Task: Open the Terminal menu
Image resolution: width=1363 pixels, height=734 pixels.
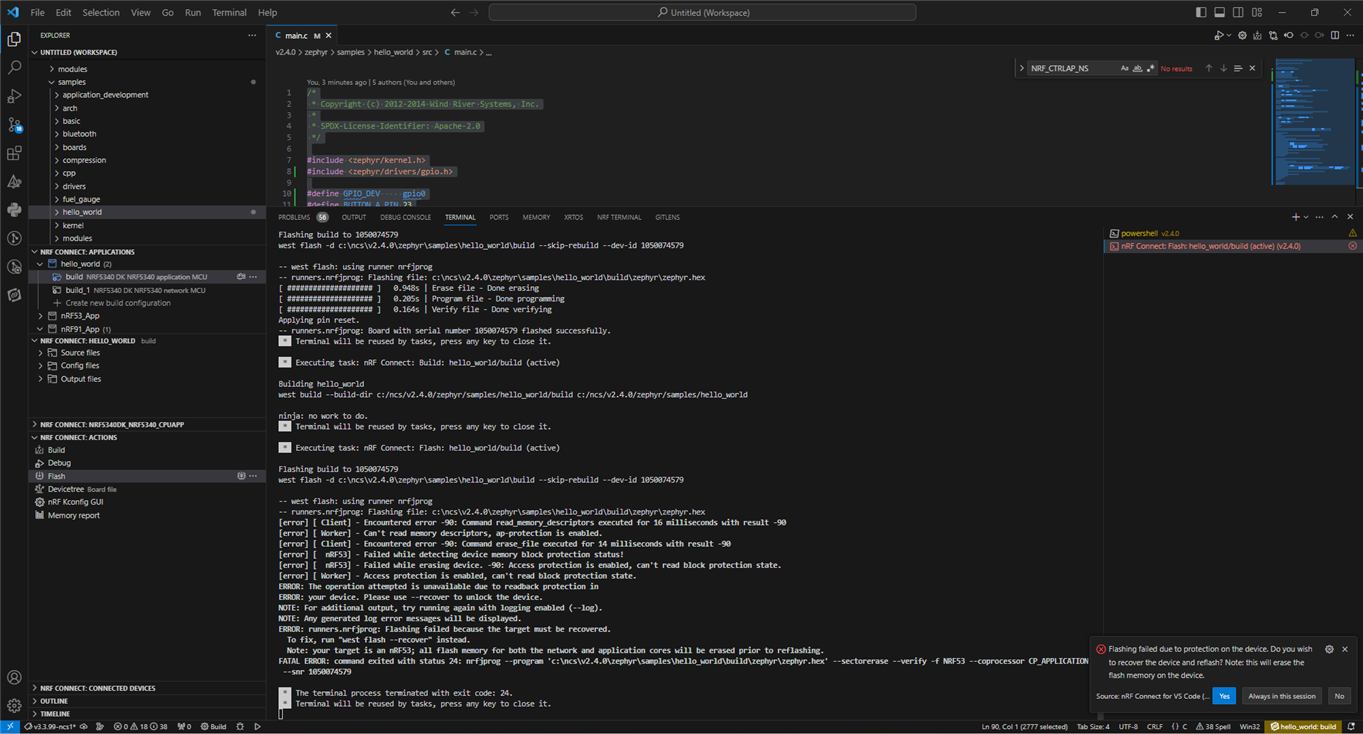Action: [x=229, y=13]
